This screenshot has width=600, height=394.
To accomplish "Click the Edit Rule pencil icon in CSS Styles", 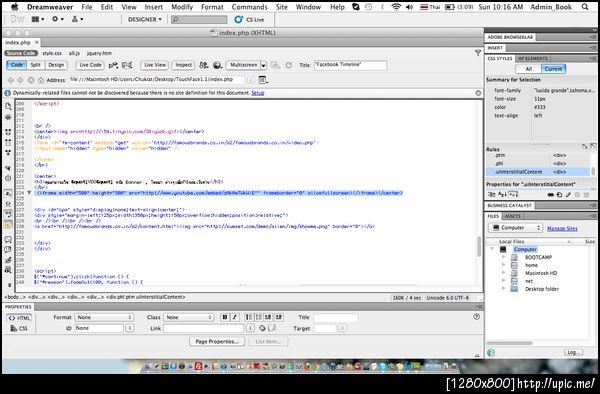I will click(x=568, y=195).
